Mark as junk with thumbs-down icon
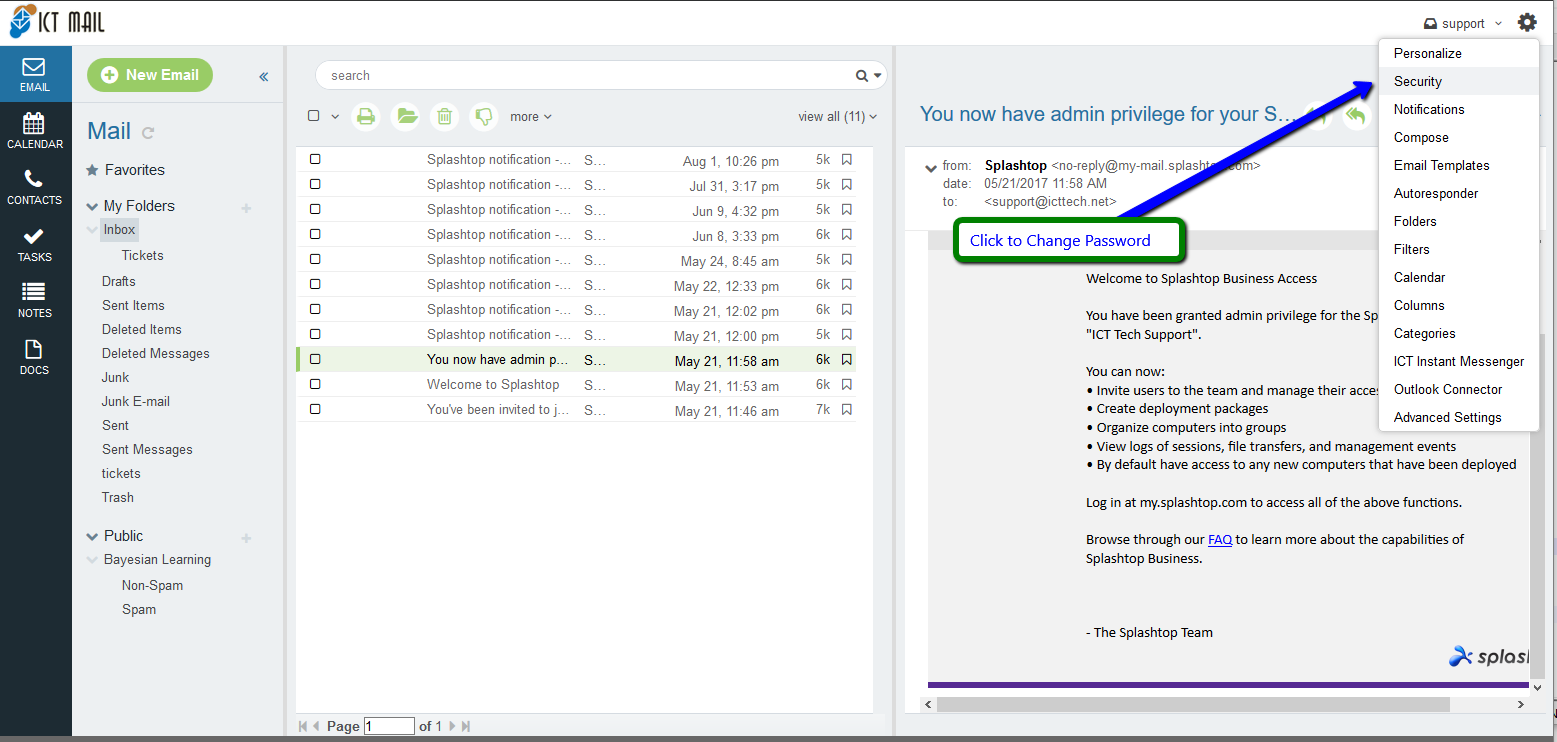 pyautogui.click(x=484, y=116)
